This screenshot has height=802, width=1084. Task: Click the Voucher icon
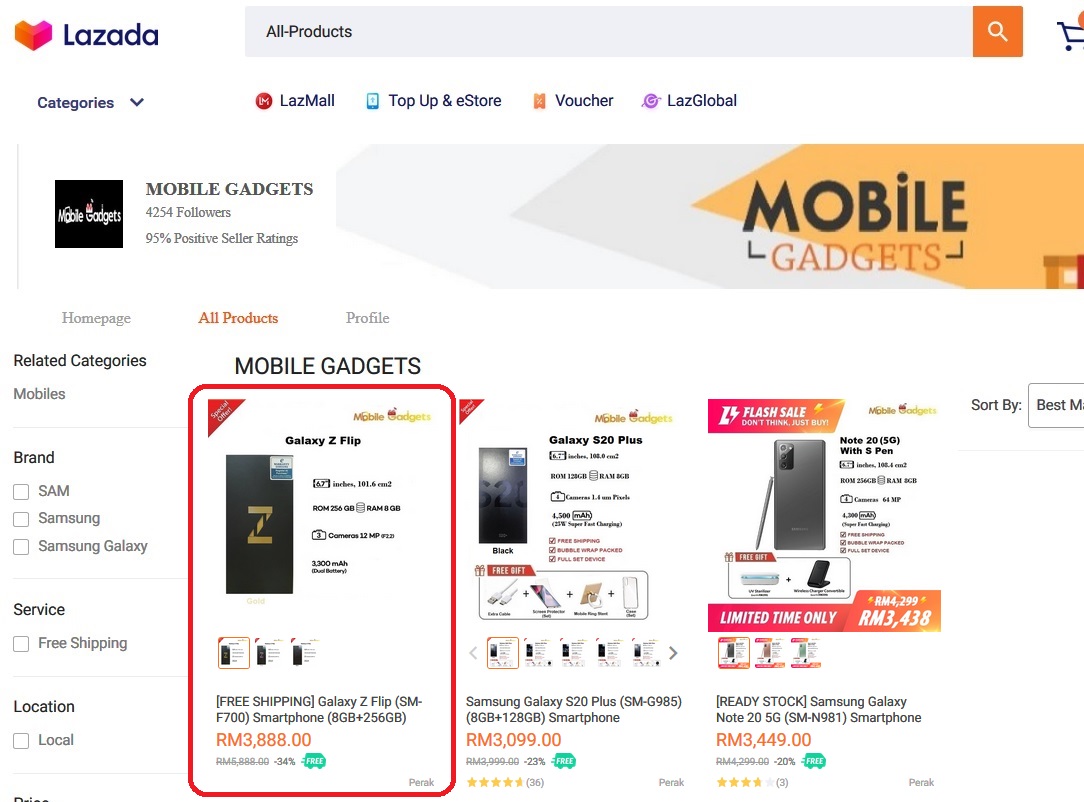point(540,101)
